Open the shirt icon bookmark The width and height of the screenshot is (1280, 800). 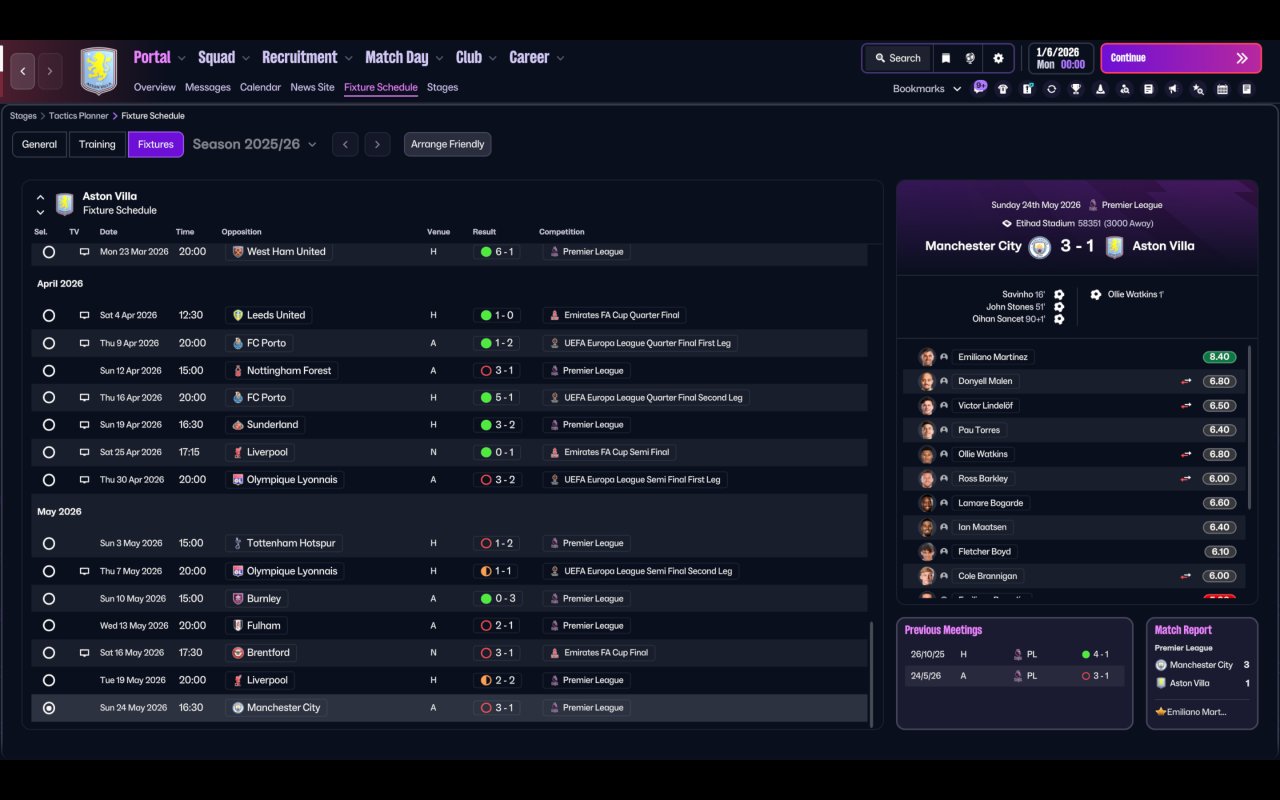1003,89
